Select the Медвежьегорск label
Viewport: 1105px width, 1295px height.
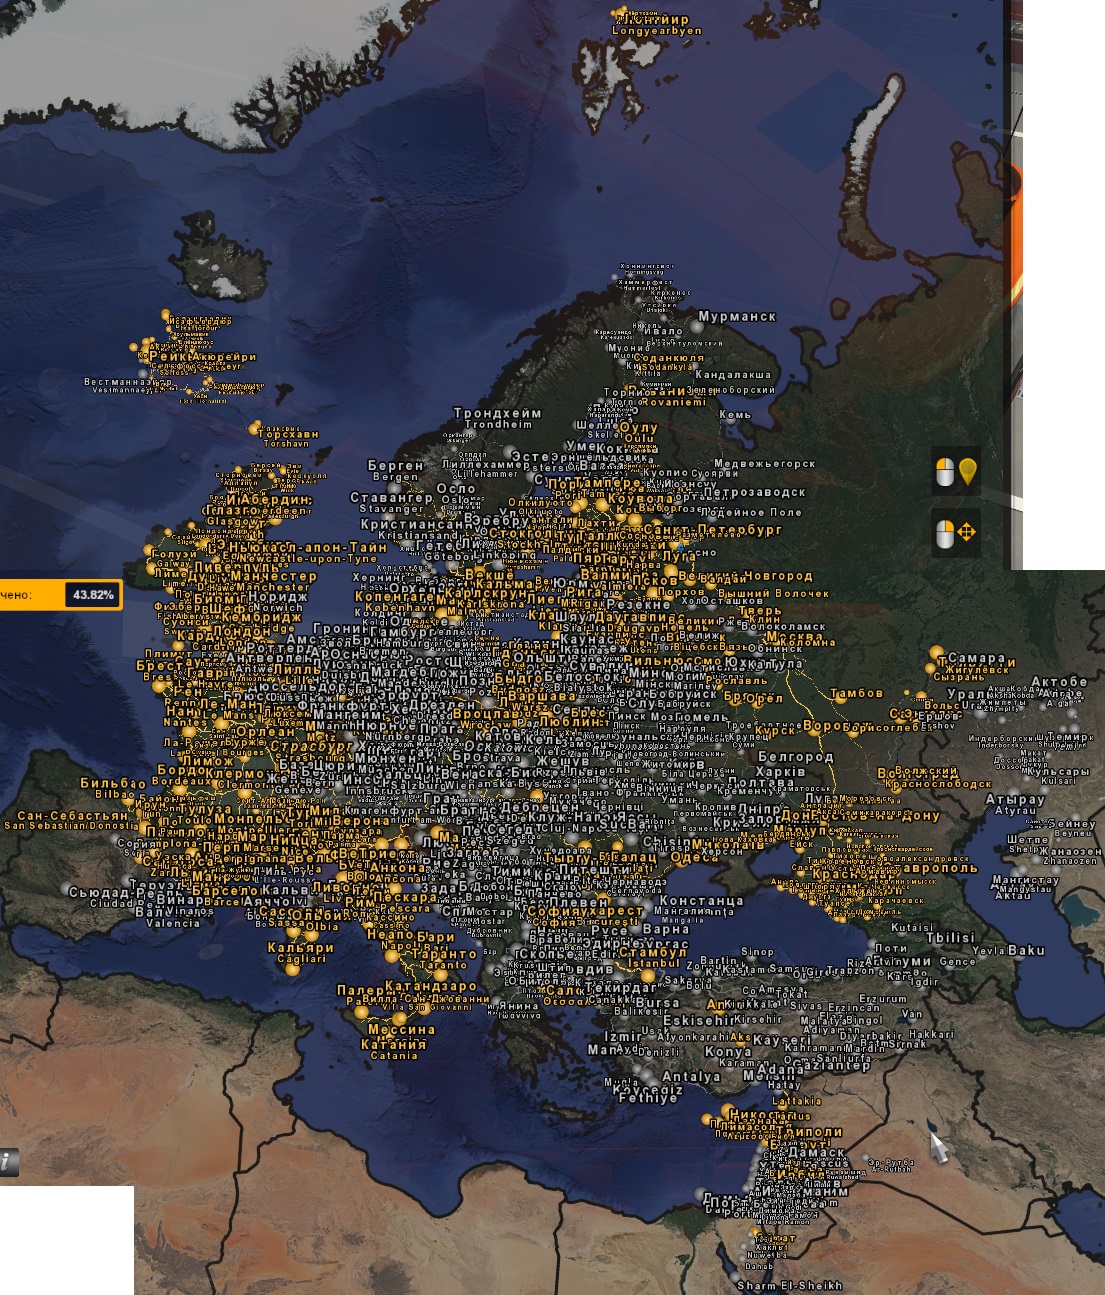pos(765,463)
